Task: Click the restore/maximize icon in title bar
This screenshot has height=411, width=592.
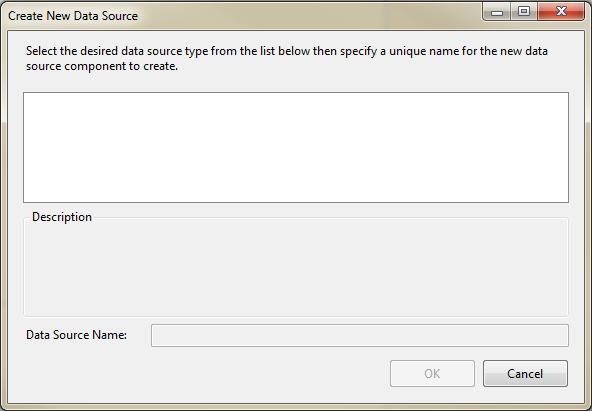Action: click(x=524, y=12)
